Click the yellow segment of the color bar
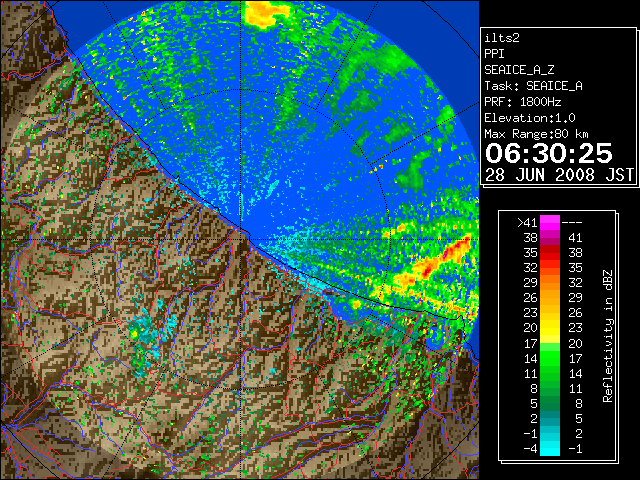 pos(550,328)
